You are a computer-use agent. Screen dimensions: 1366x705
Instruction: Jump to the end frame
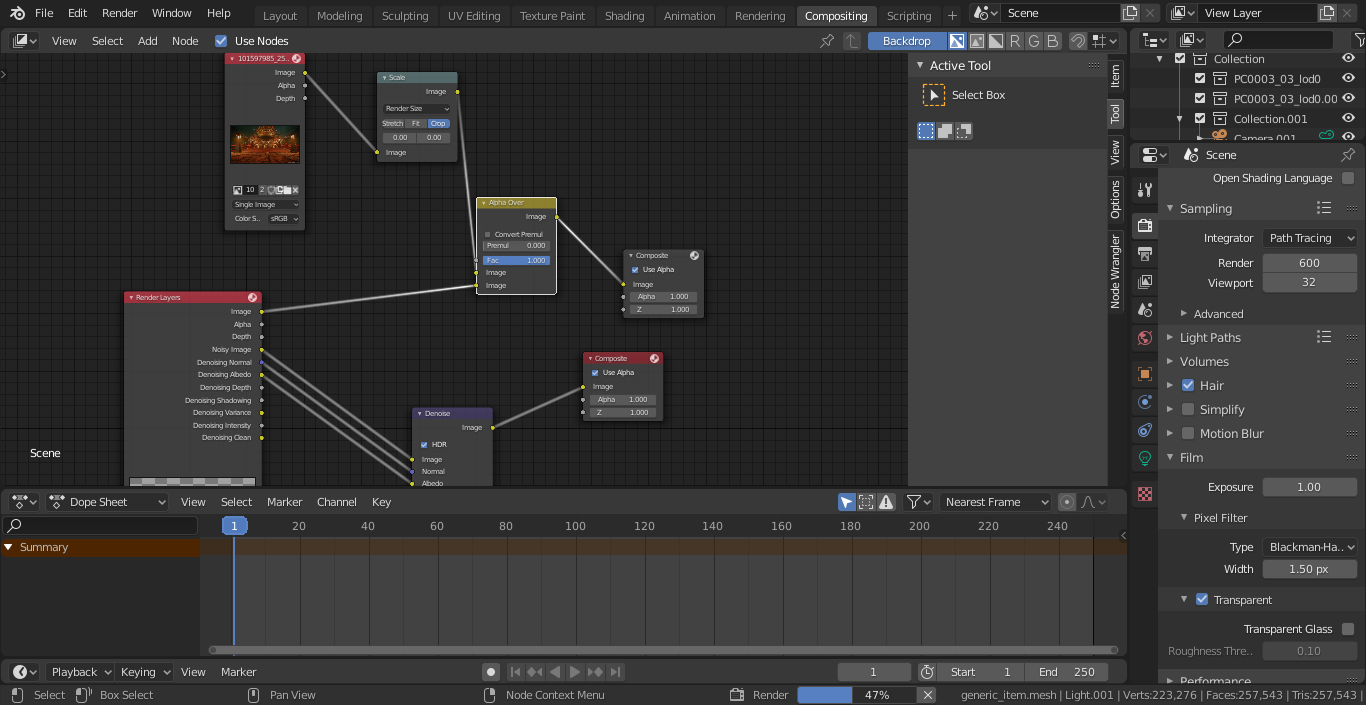click(x=616, y=672)
